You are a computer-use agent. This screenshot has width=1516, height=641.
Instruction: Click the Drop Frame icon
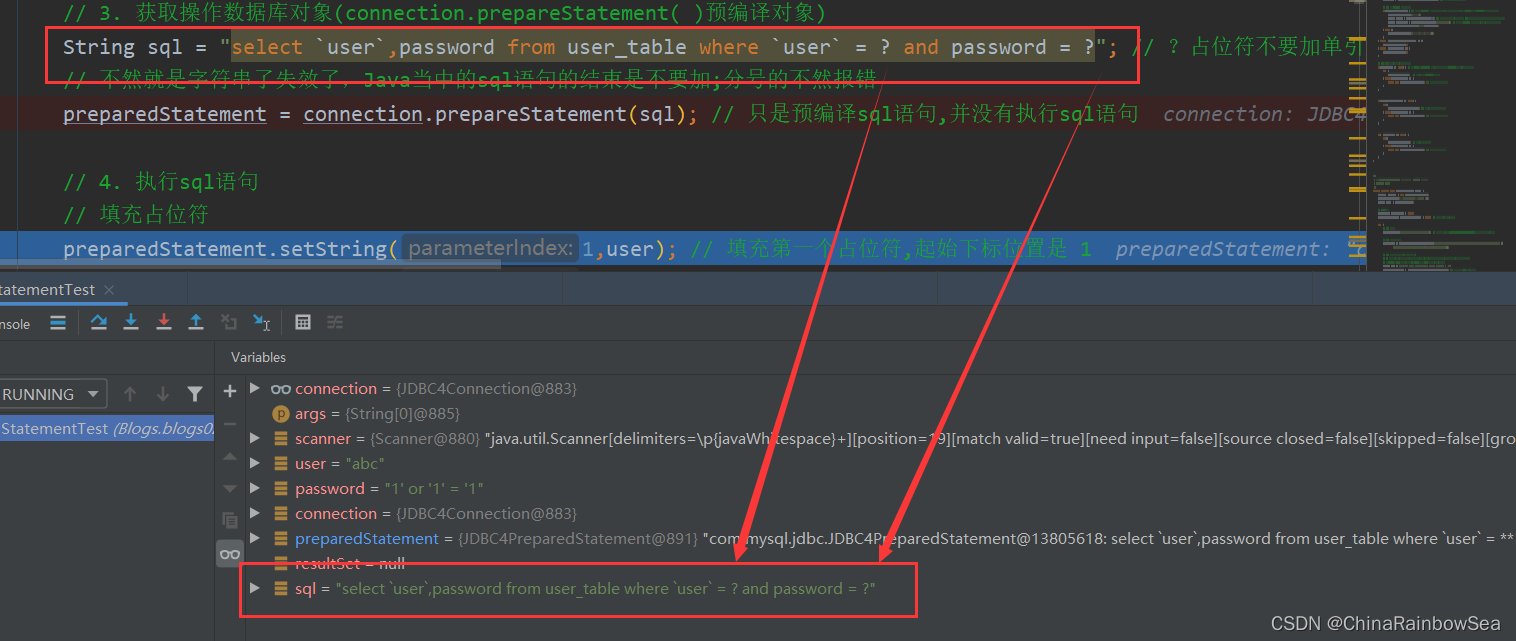229,322
